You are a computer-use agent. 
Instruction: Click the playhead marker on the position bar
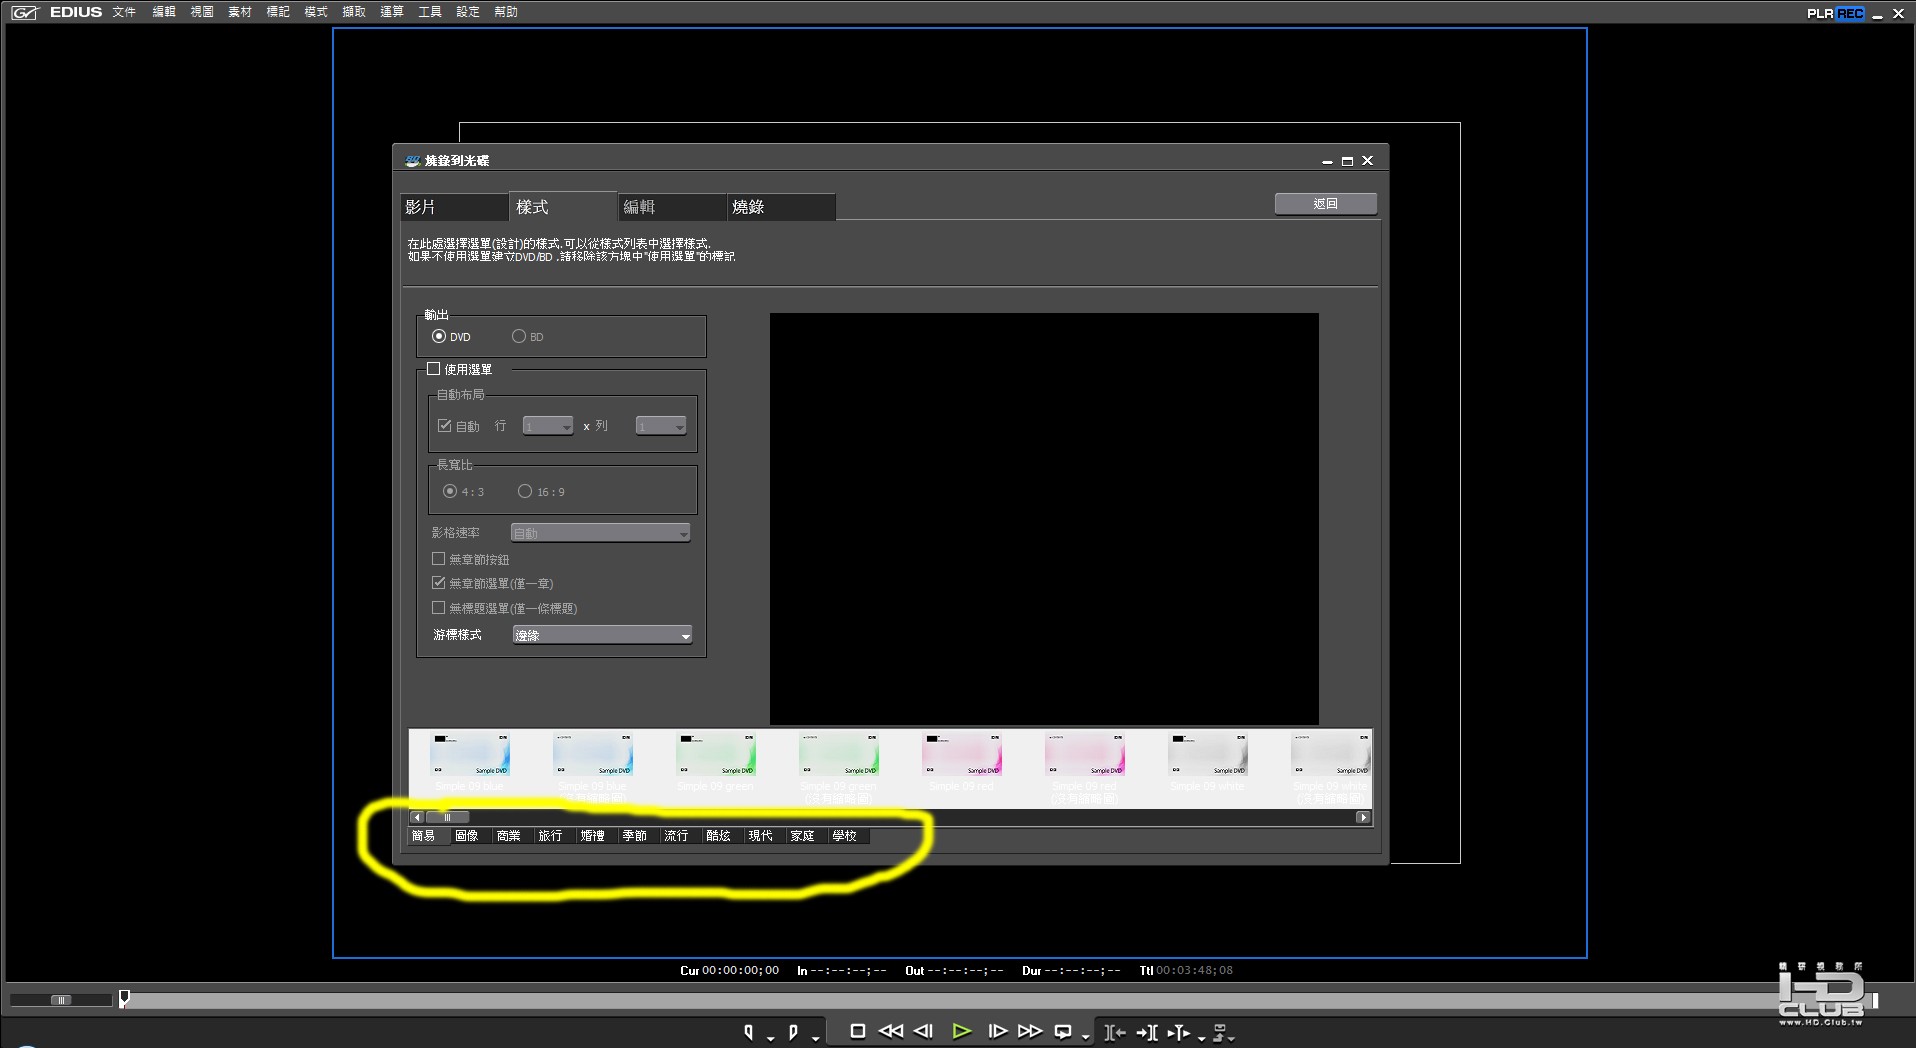pos(124,998)
